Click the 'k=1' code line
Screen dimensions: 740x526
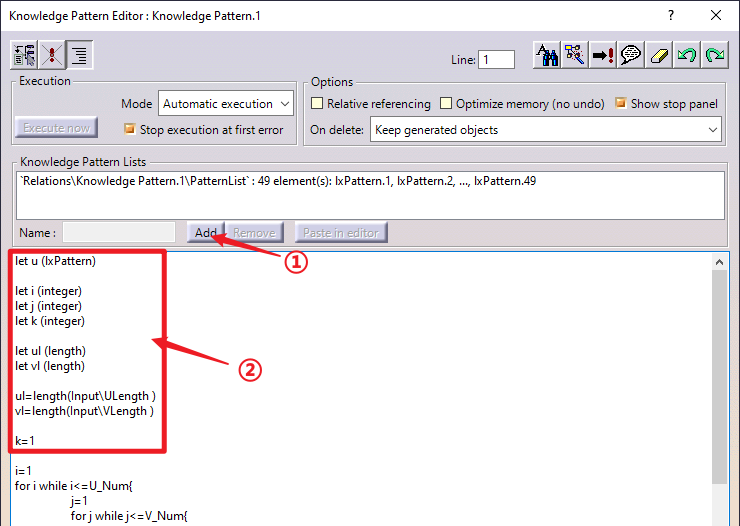(25, 441)
